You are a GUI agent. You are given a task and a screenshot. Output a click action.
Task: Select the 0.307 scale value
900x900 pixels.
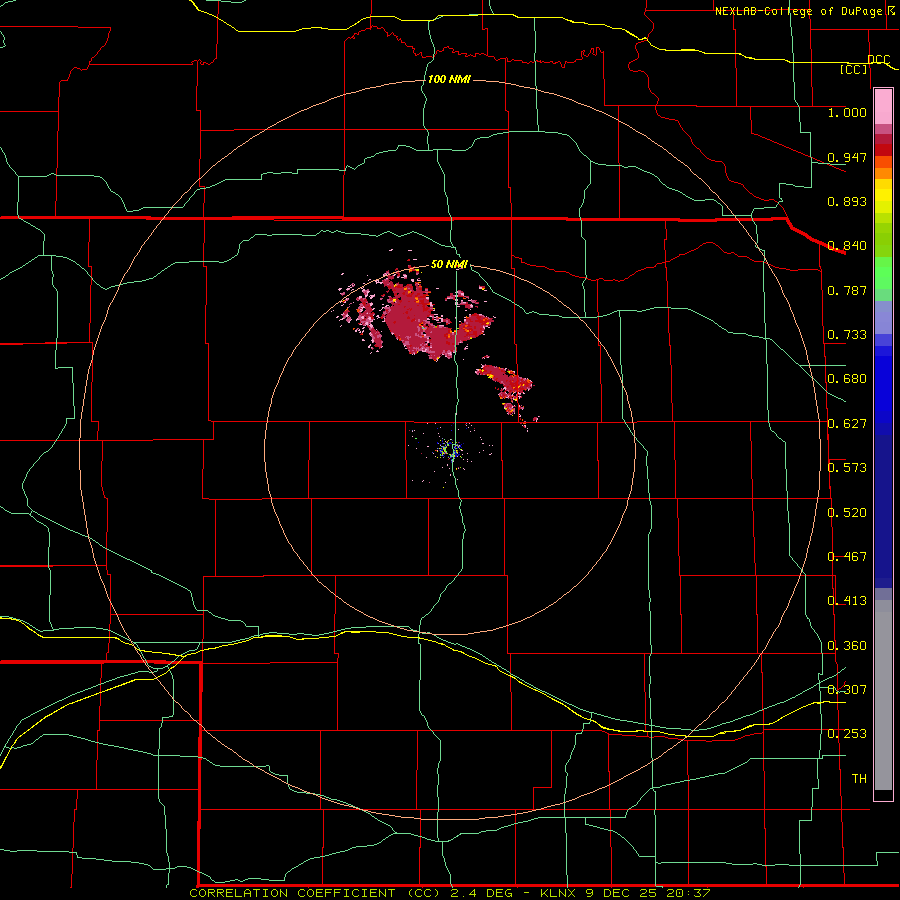847,690
